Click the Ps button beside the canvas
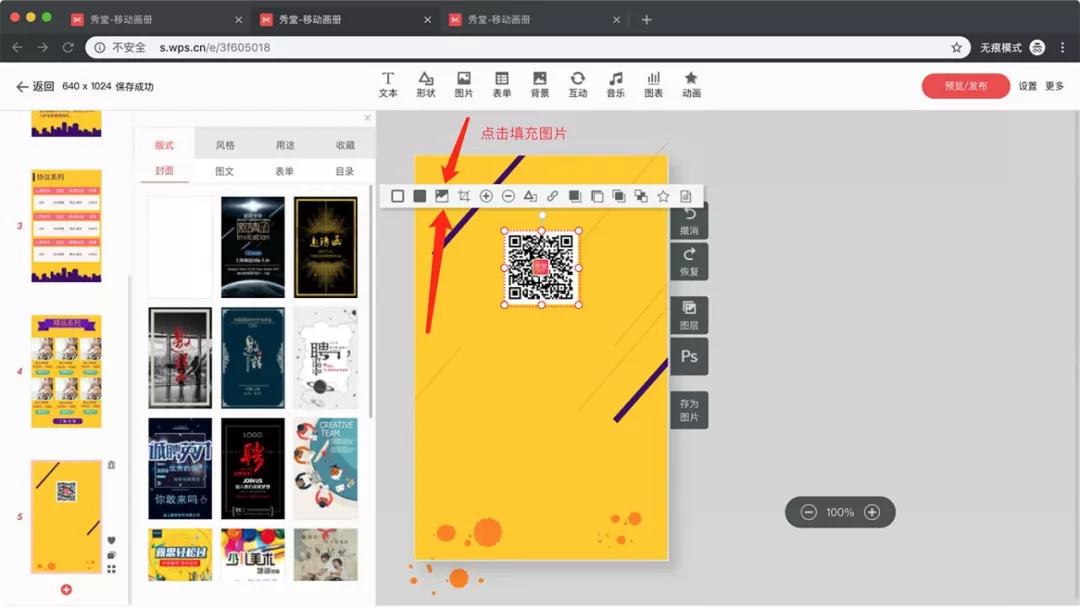The height and width of the screenshot is (607, 1080). (689, 356)
